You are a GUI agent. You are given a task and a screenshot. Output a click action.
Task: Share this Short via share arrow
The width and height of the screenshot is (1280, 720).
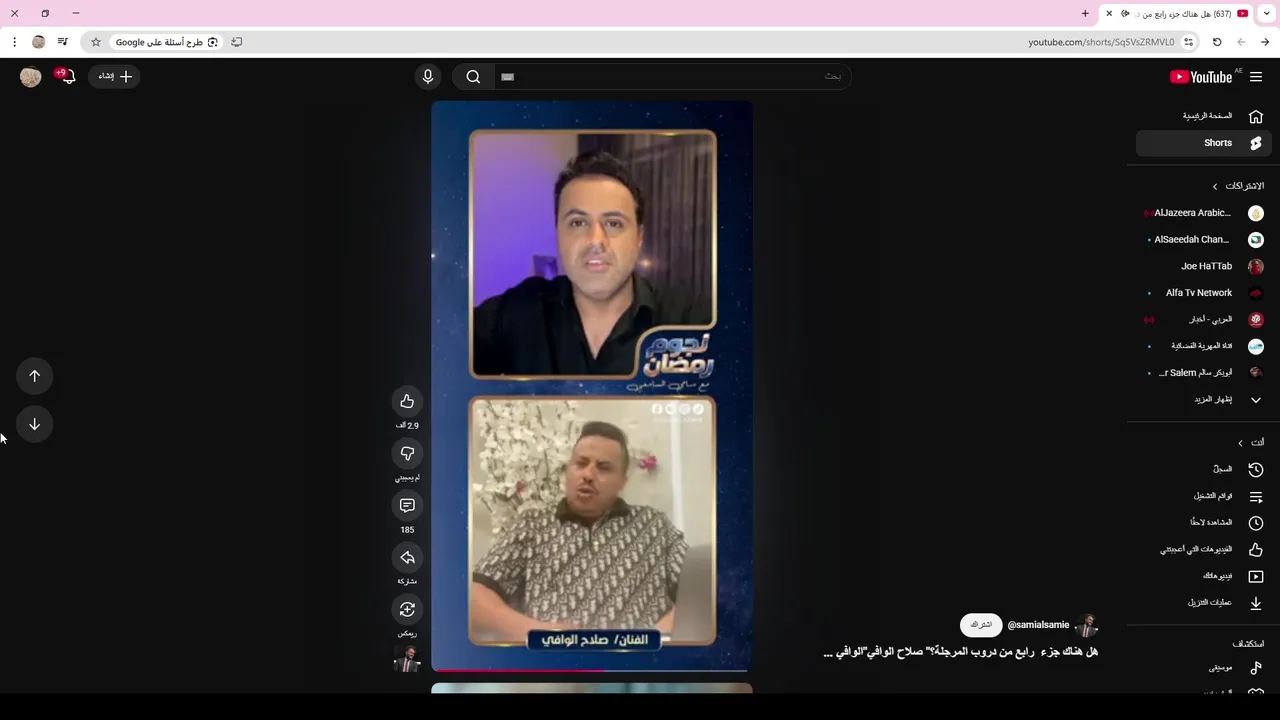click(407, 557)
